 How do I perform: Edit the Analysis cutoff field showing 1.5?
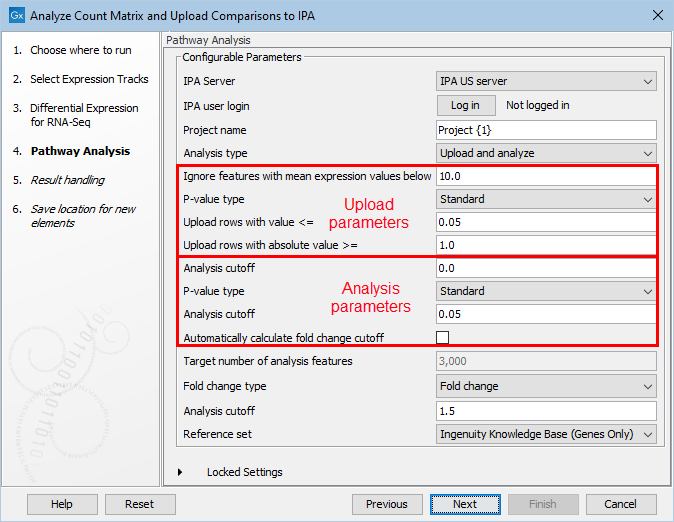pyautogui.click(x=546, y=411)
